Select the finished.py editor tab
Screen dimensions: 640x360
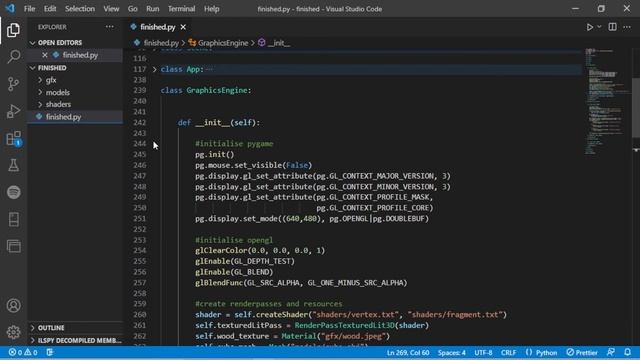(x=158, y=27)
